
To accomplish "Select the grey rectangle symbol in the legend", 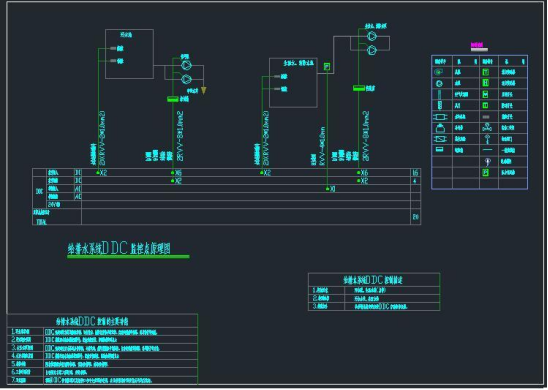I will tap(486, 117).
